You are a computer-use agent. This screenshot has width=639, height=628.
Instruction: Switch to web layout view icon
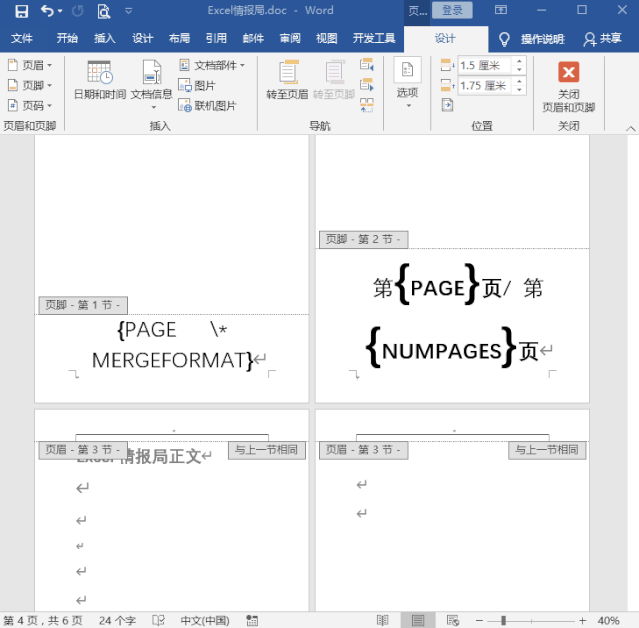click(453, 621)
